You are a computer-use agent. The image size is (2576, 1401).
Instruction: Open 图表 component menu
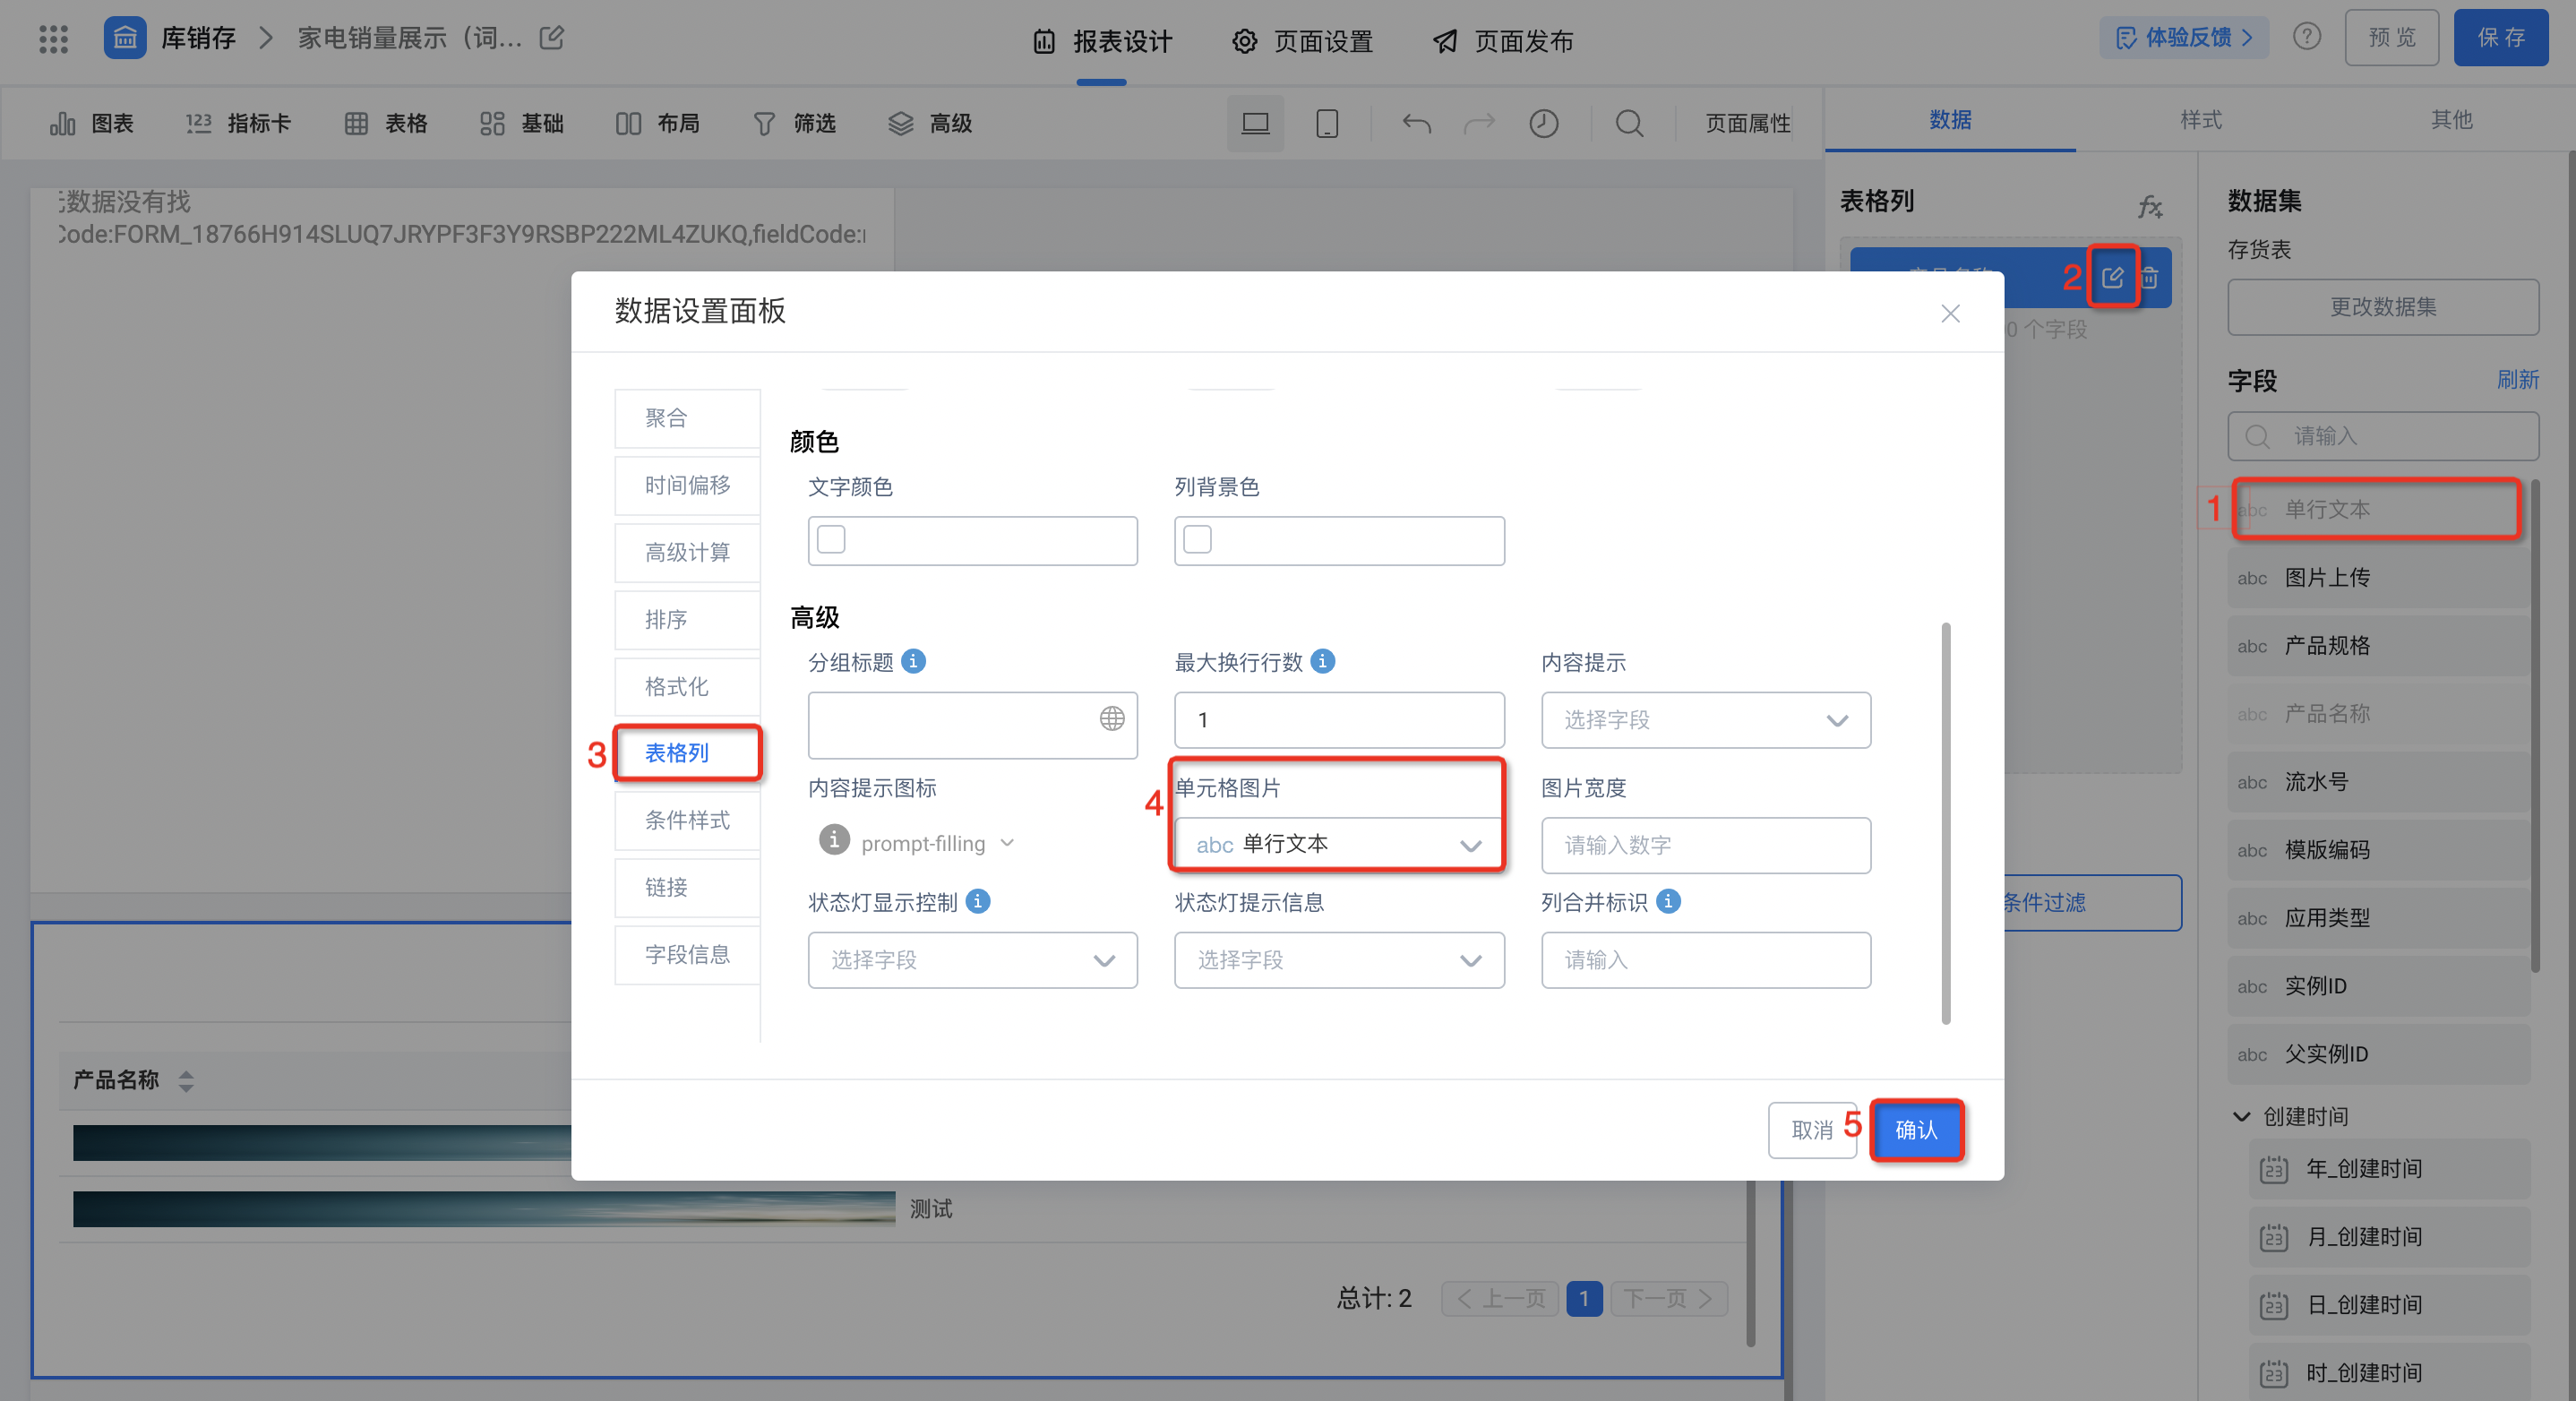point(91,123)
